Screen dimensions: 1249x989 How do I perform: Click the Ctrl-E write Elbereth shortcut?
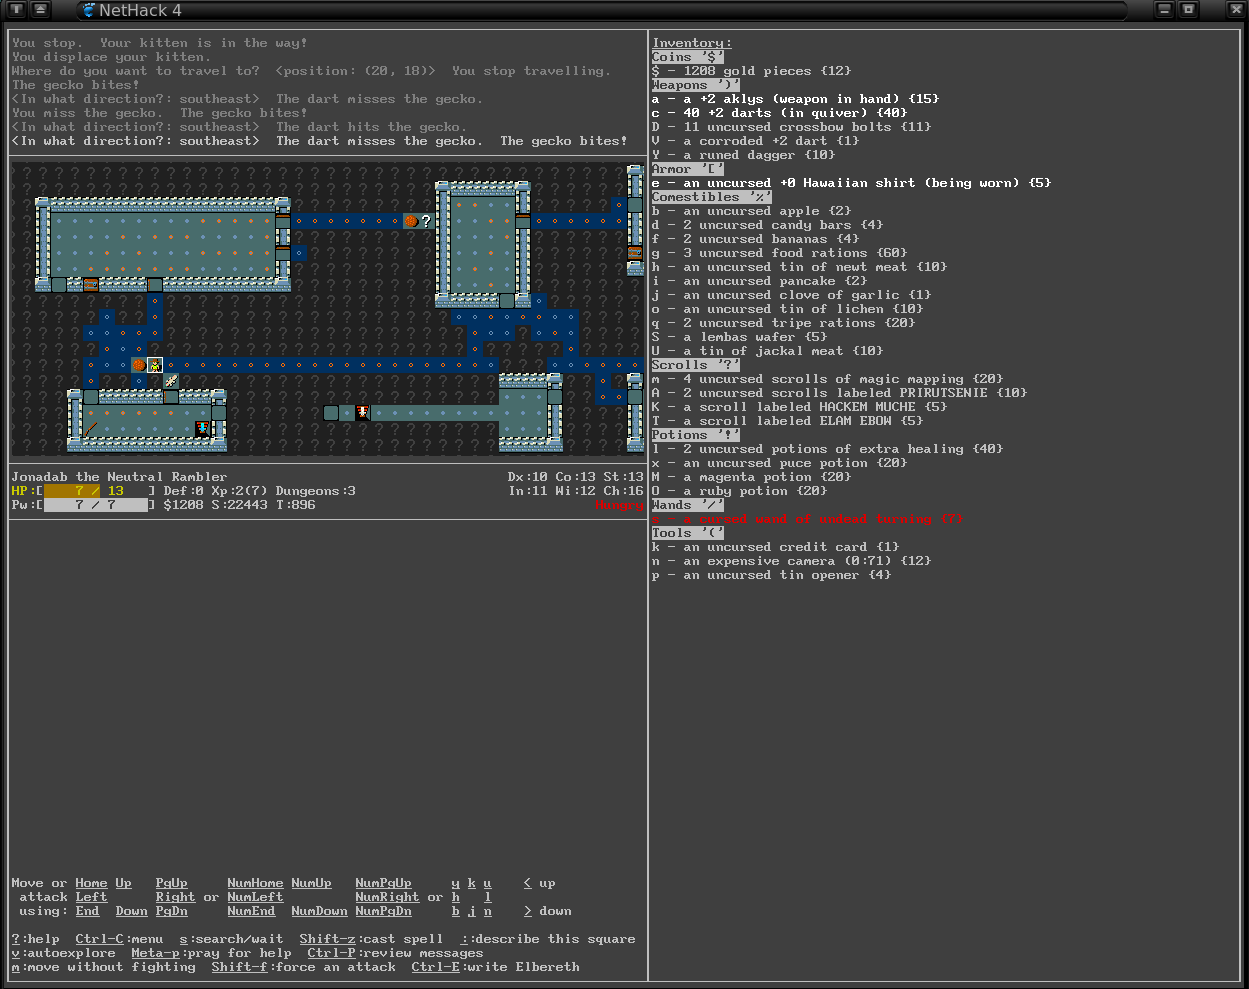click(x=495, y=967)
